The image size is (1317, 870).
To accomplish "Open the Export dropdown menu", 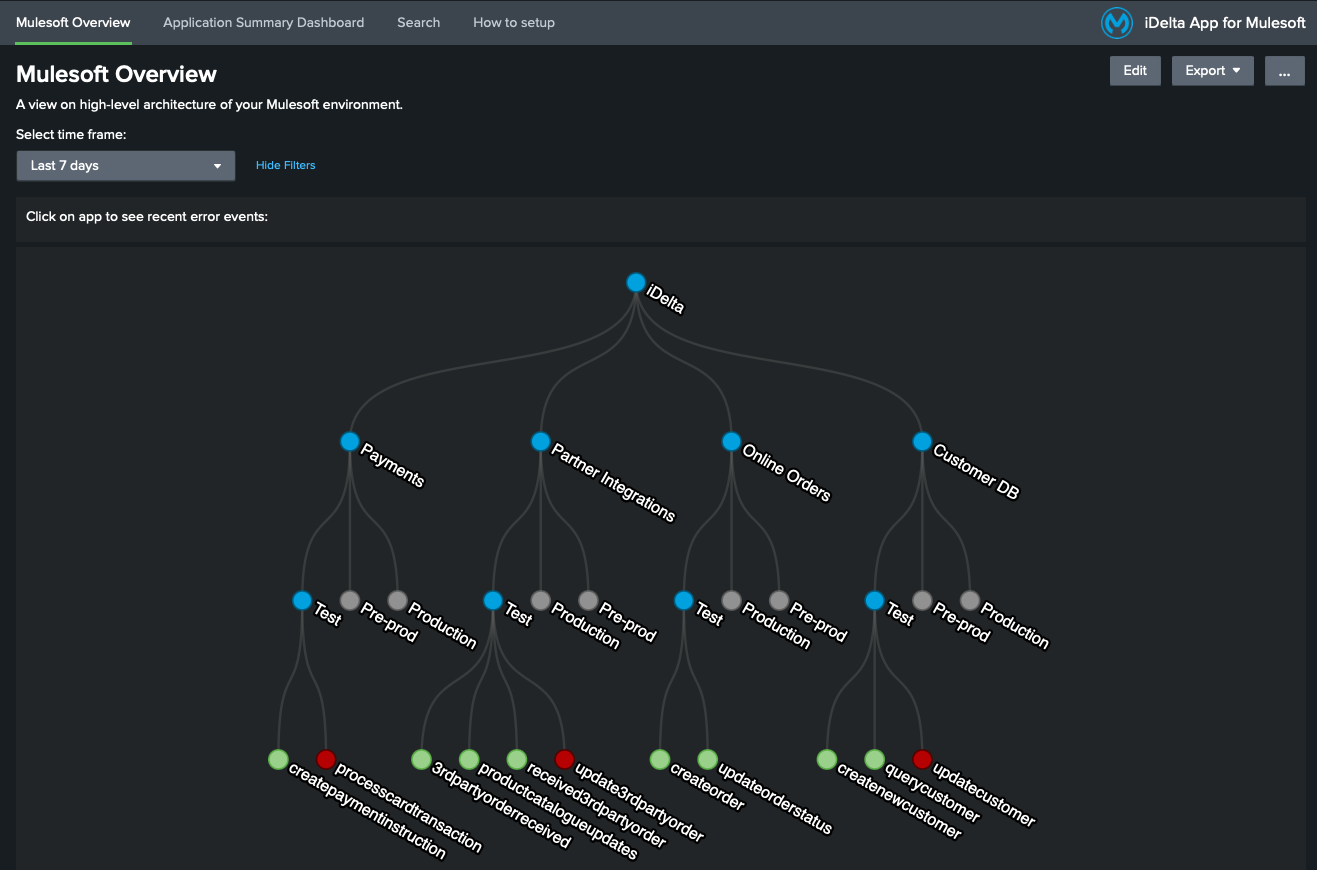I will pyautogui.click(x=1213, y=71).
